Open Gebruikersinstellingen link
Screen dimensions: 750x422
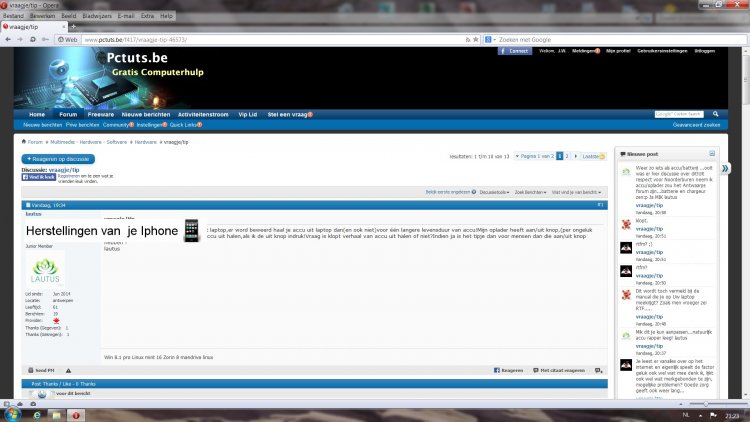(662, 51)
